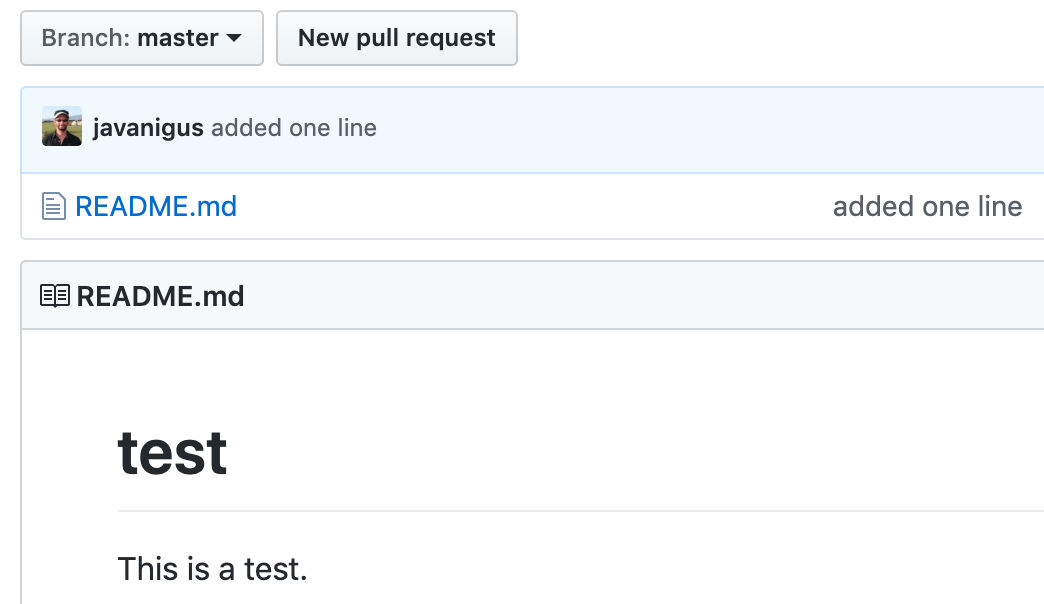
Task: Click the large test heading
Action: click(x=172, y=453)
